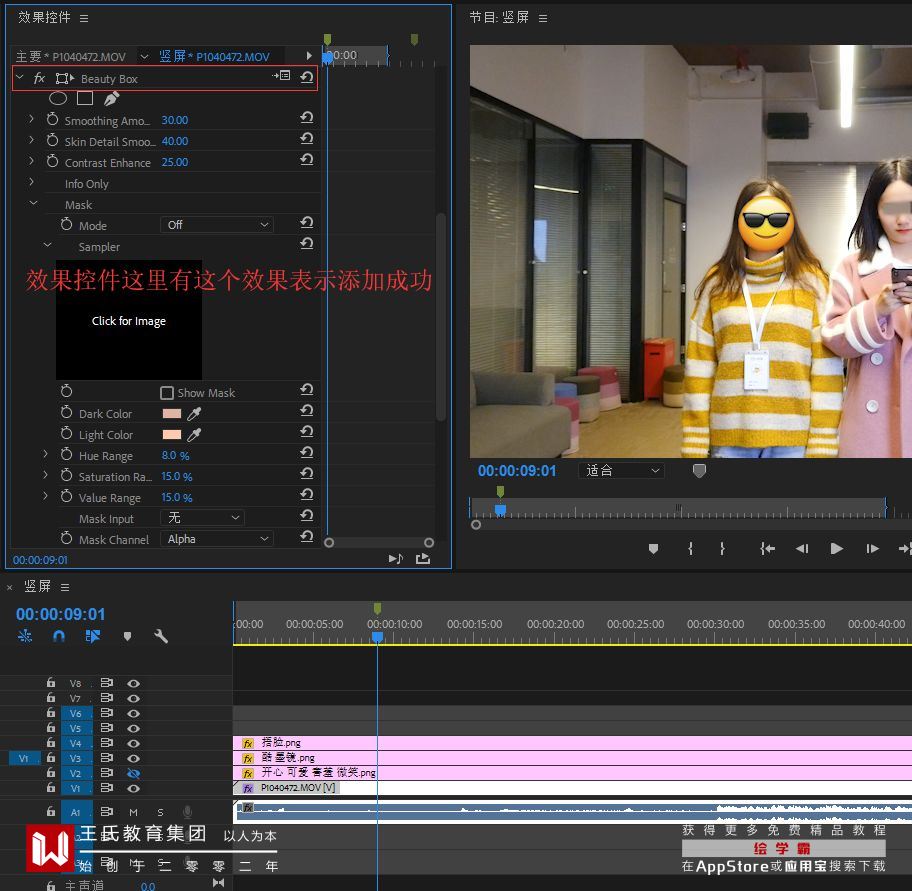The height and width of the screenshot is (891, 912).
Task: Enable the Show Mask checkbox
Action: [167, 393]
